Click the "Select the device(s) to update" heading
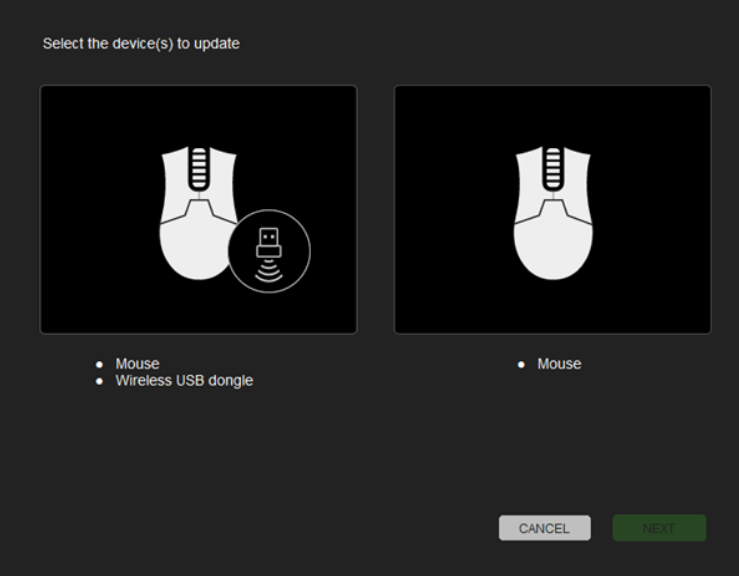Image resolution: width=739 pixels, height=576 pixels. coord(141,44)
